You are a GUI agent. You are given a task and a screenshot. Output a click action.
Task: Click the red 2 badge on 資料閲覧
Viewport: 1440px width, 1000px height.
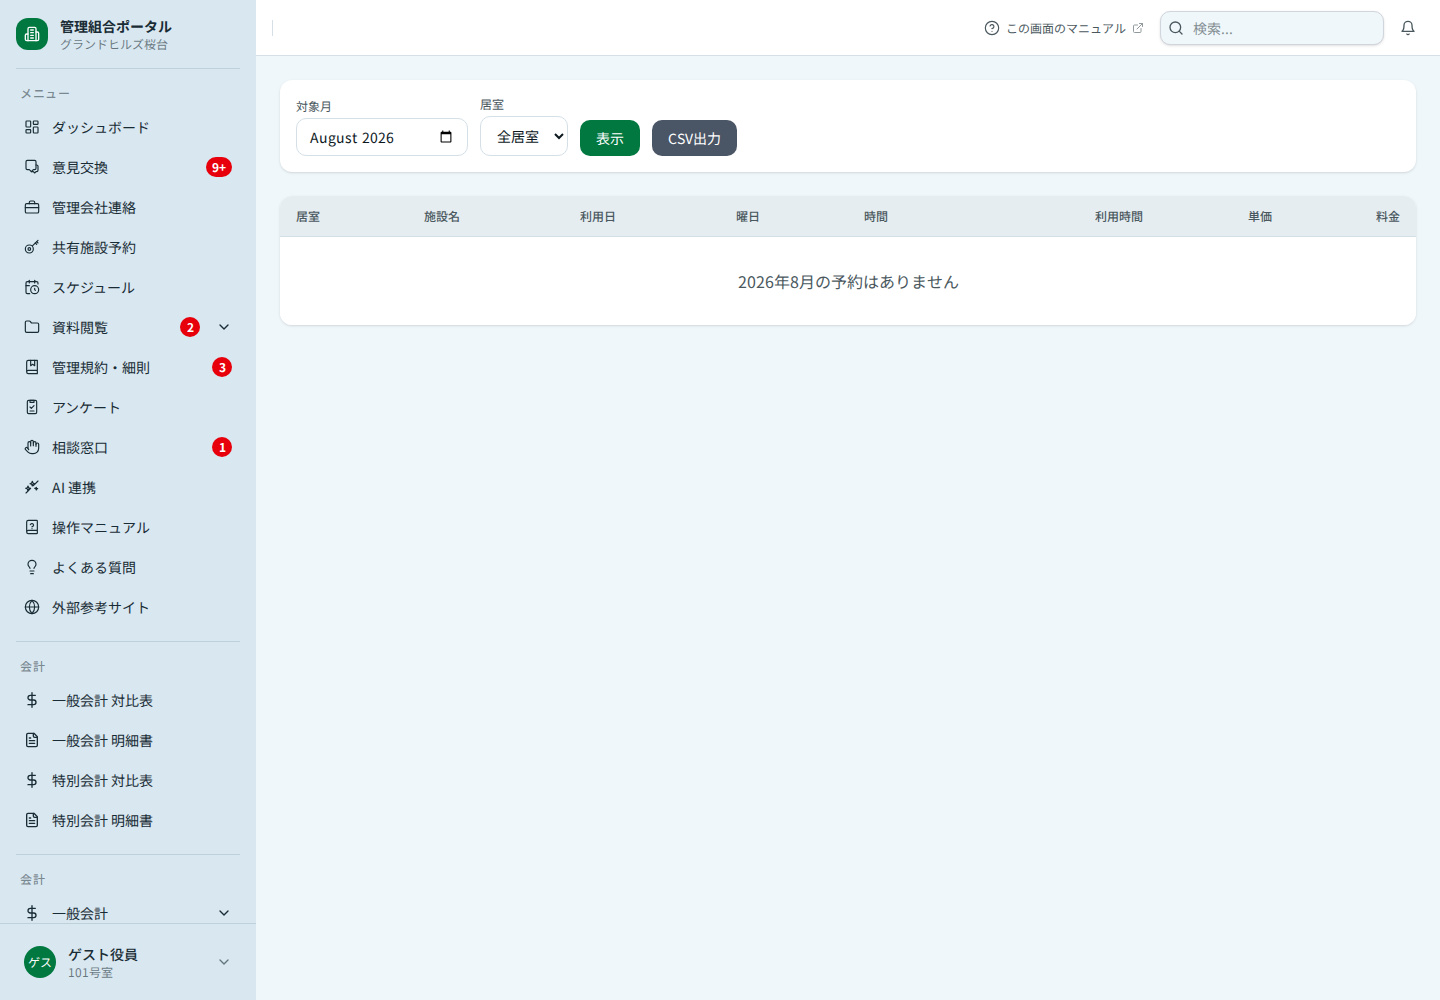click(190, 327)
